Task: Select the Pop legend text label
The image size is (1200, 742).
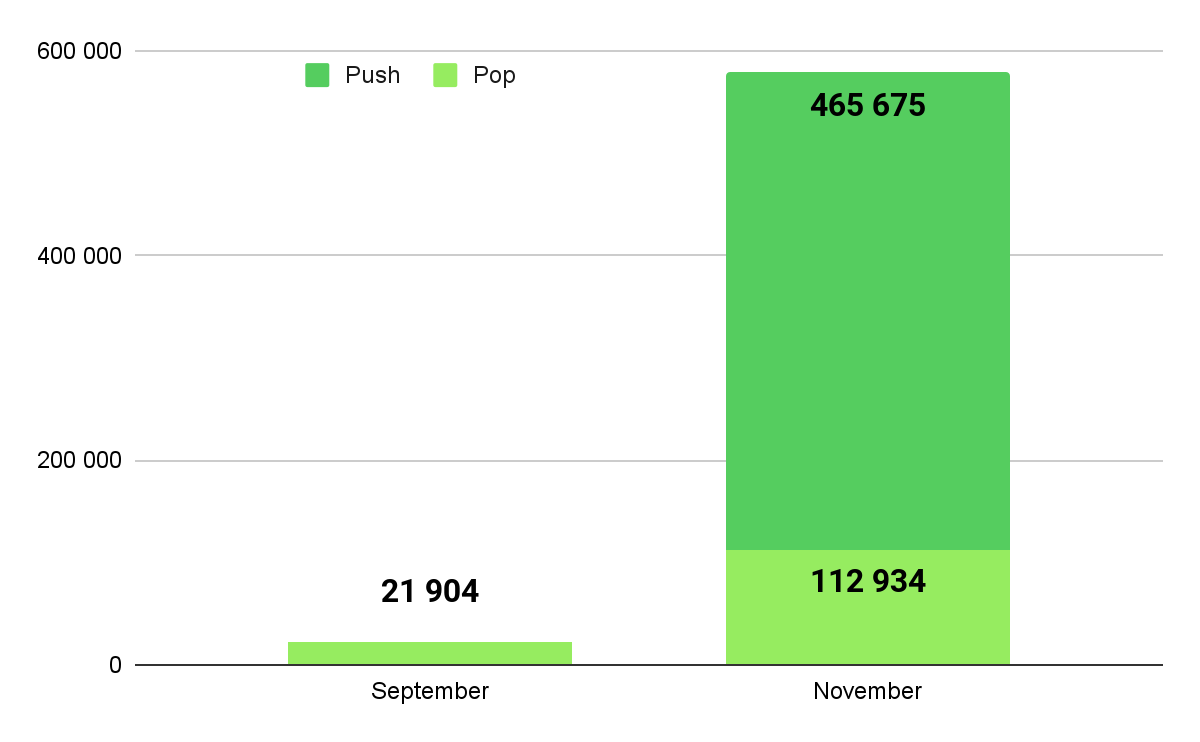Action: click(x=494, y=75)
